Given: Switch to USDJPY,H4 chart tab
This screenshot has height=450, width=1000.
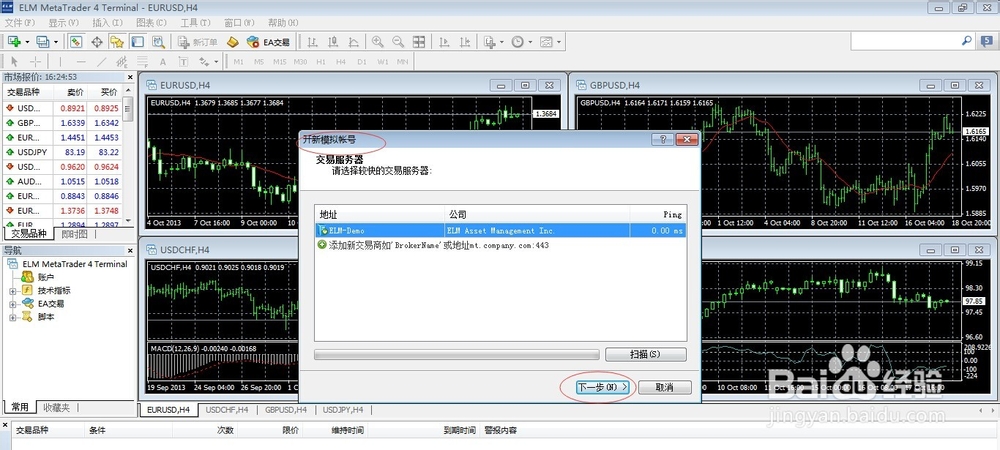Looking at the screenshot, I should (x=342, y=410).
